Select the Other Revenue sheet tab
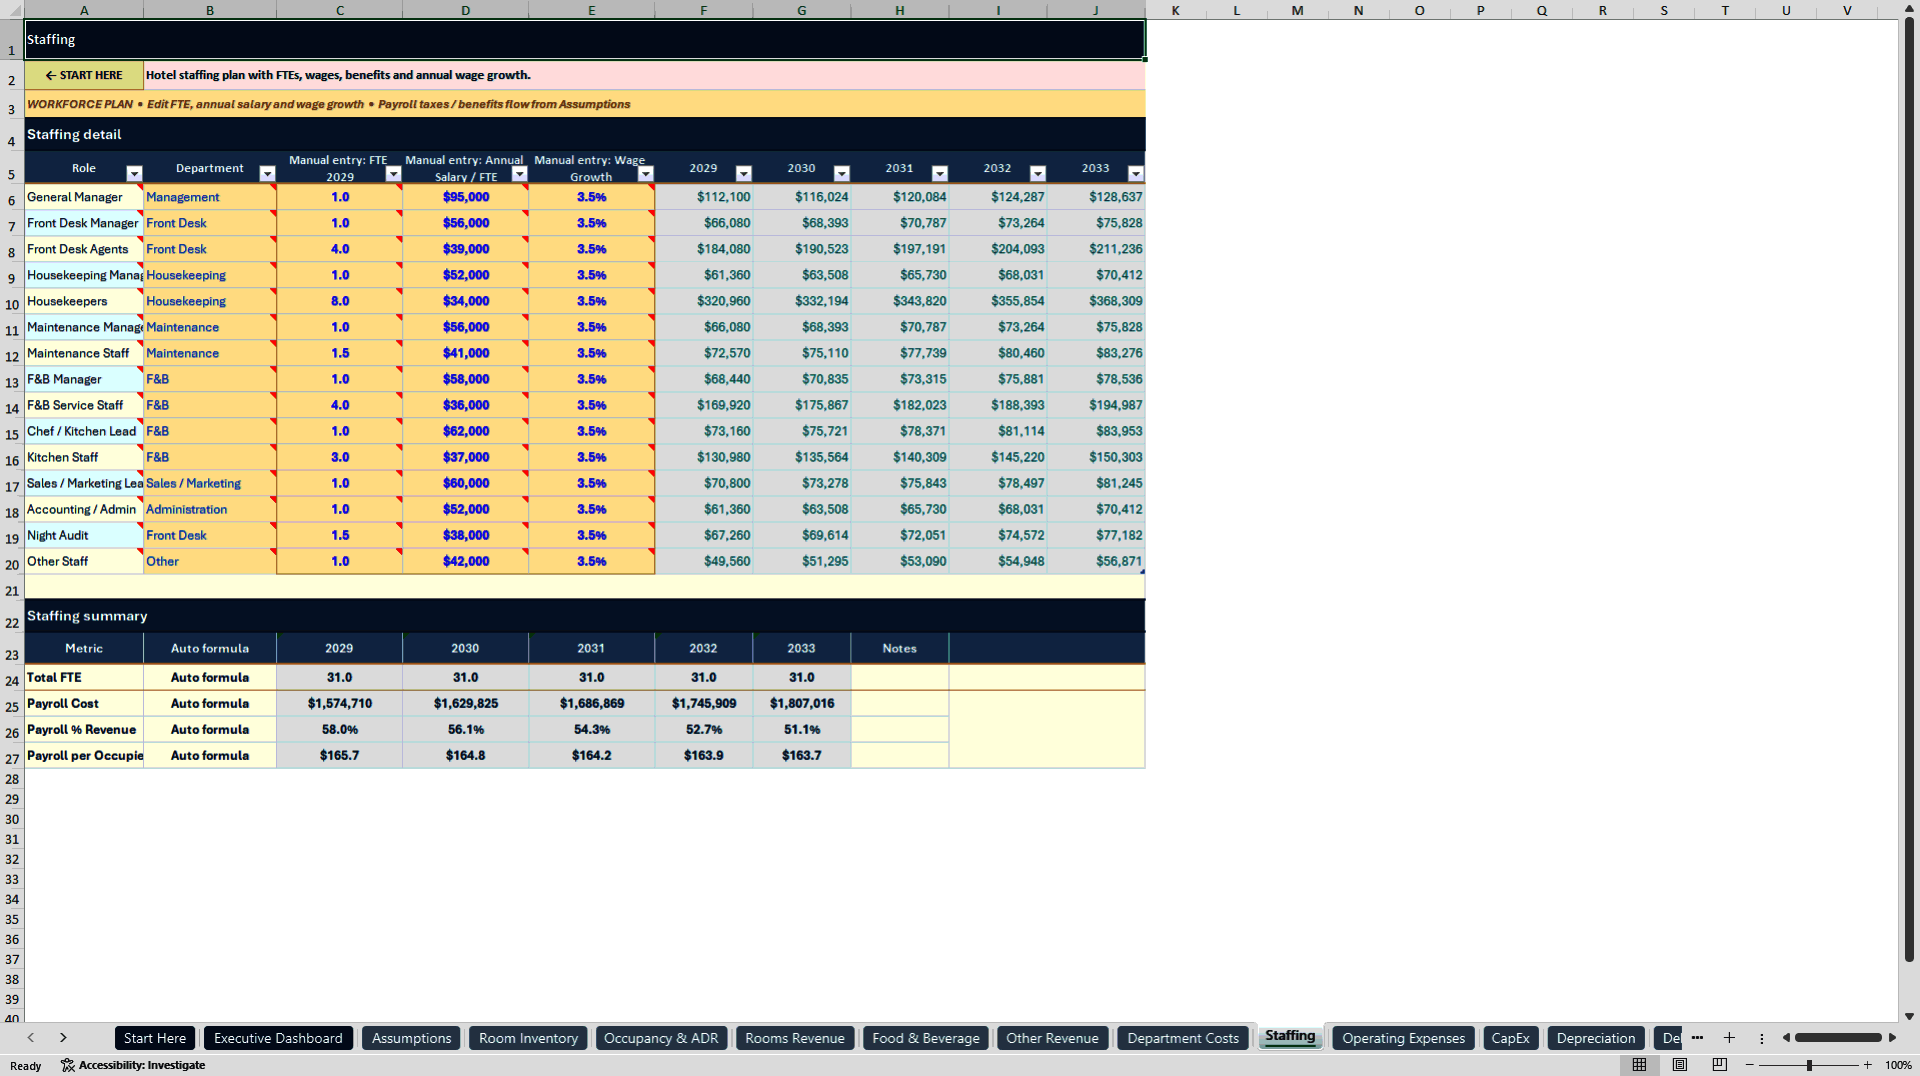The width and height of the screenshot is (1920, 1076). [1052, 1038]
